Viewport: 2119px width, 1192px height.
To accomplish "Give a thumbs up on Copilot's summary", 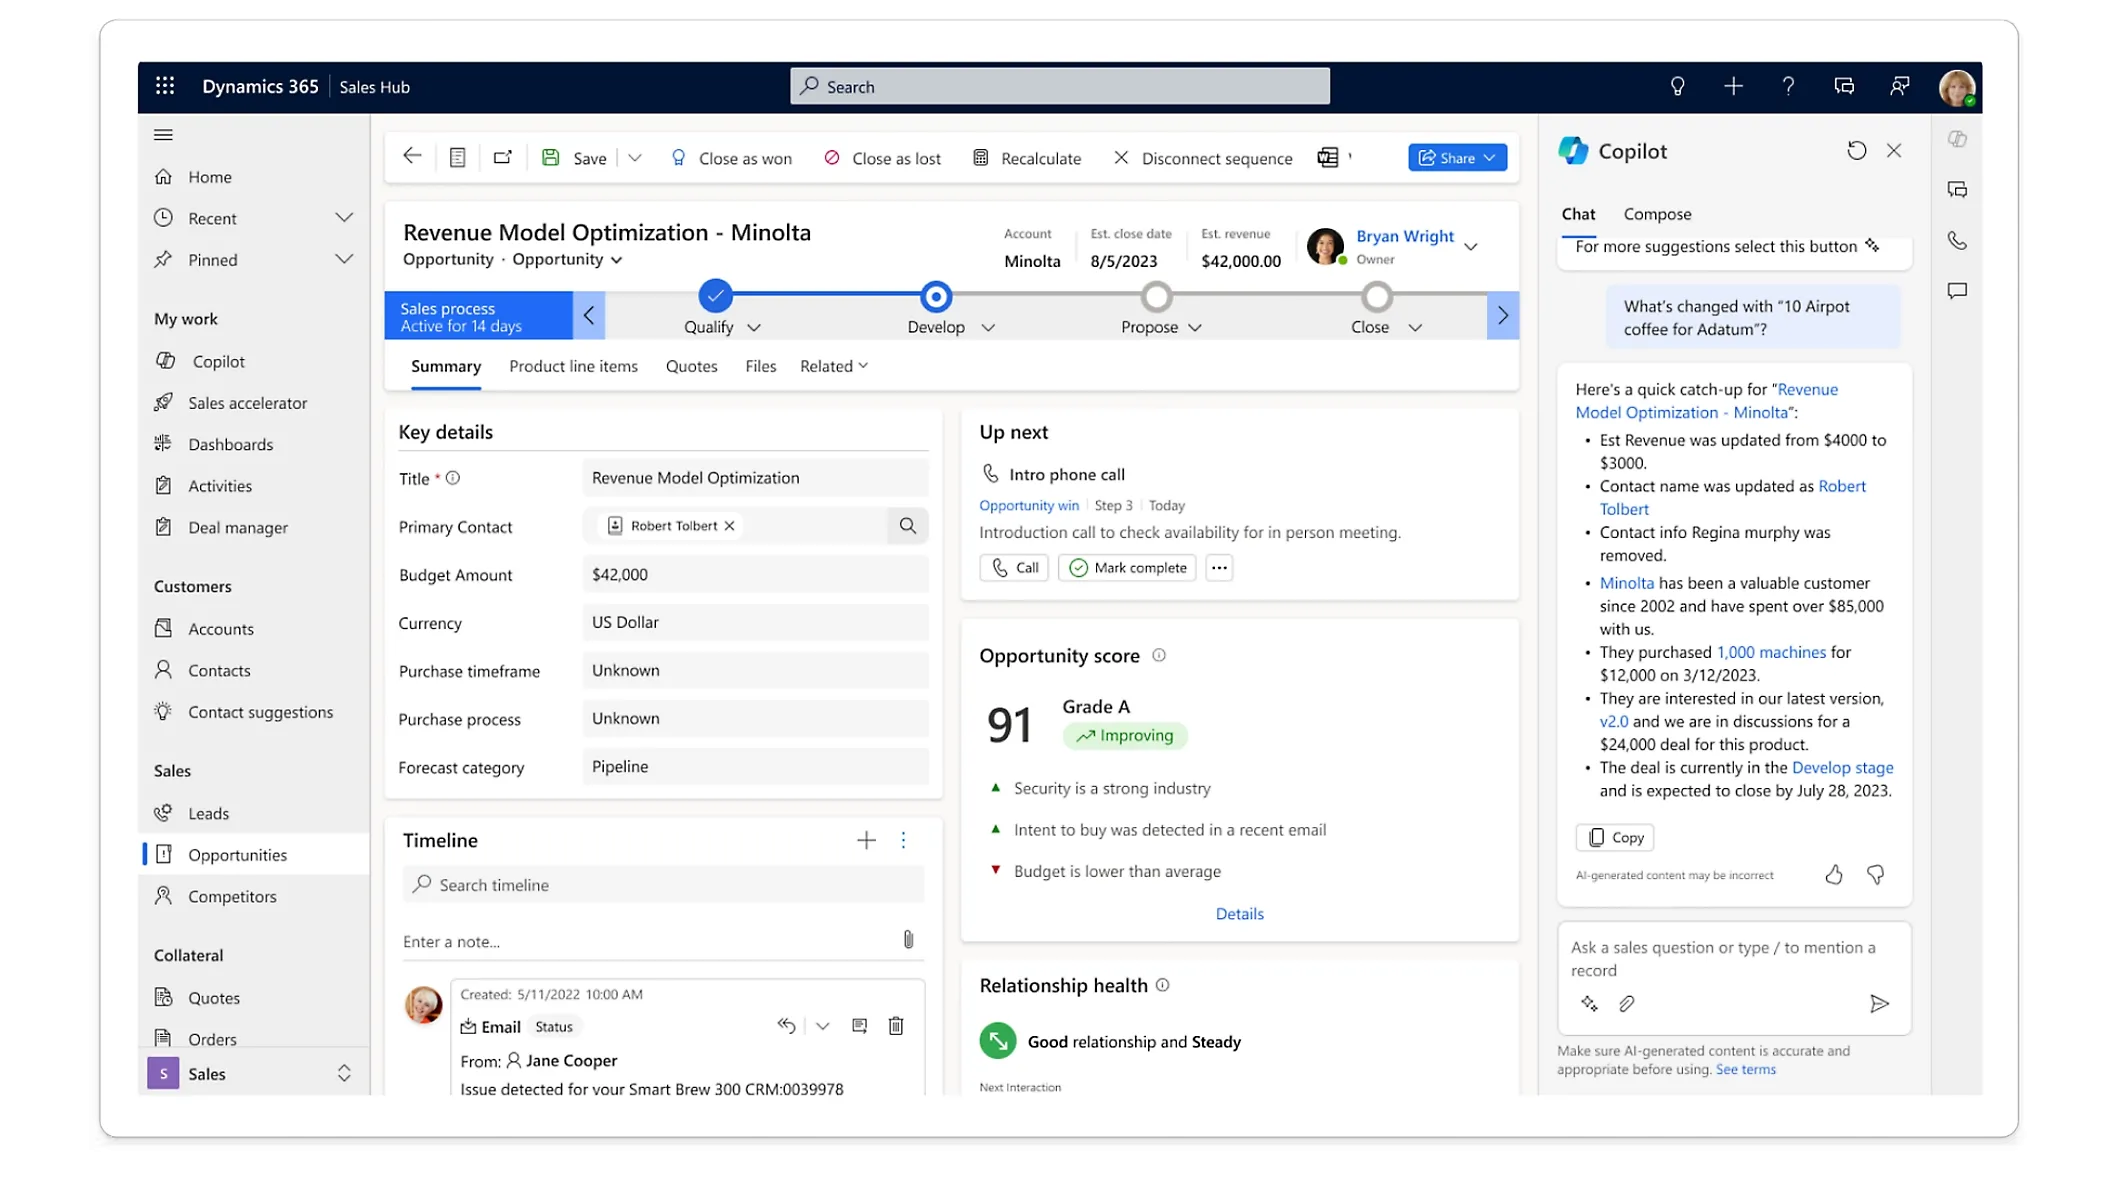I will pyautogui.click(x=1834, y=874).
